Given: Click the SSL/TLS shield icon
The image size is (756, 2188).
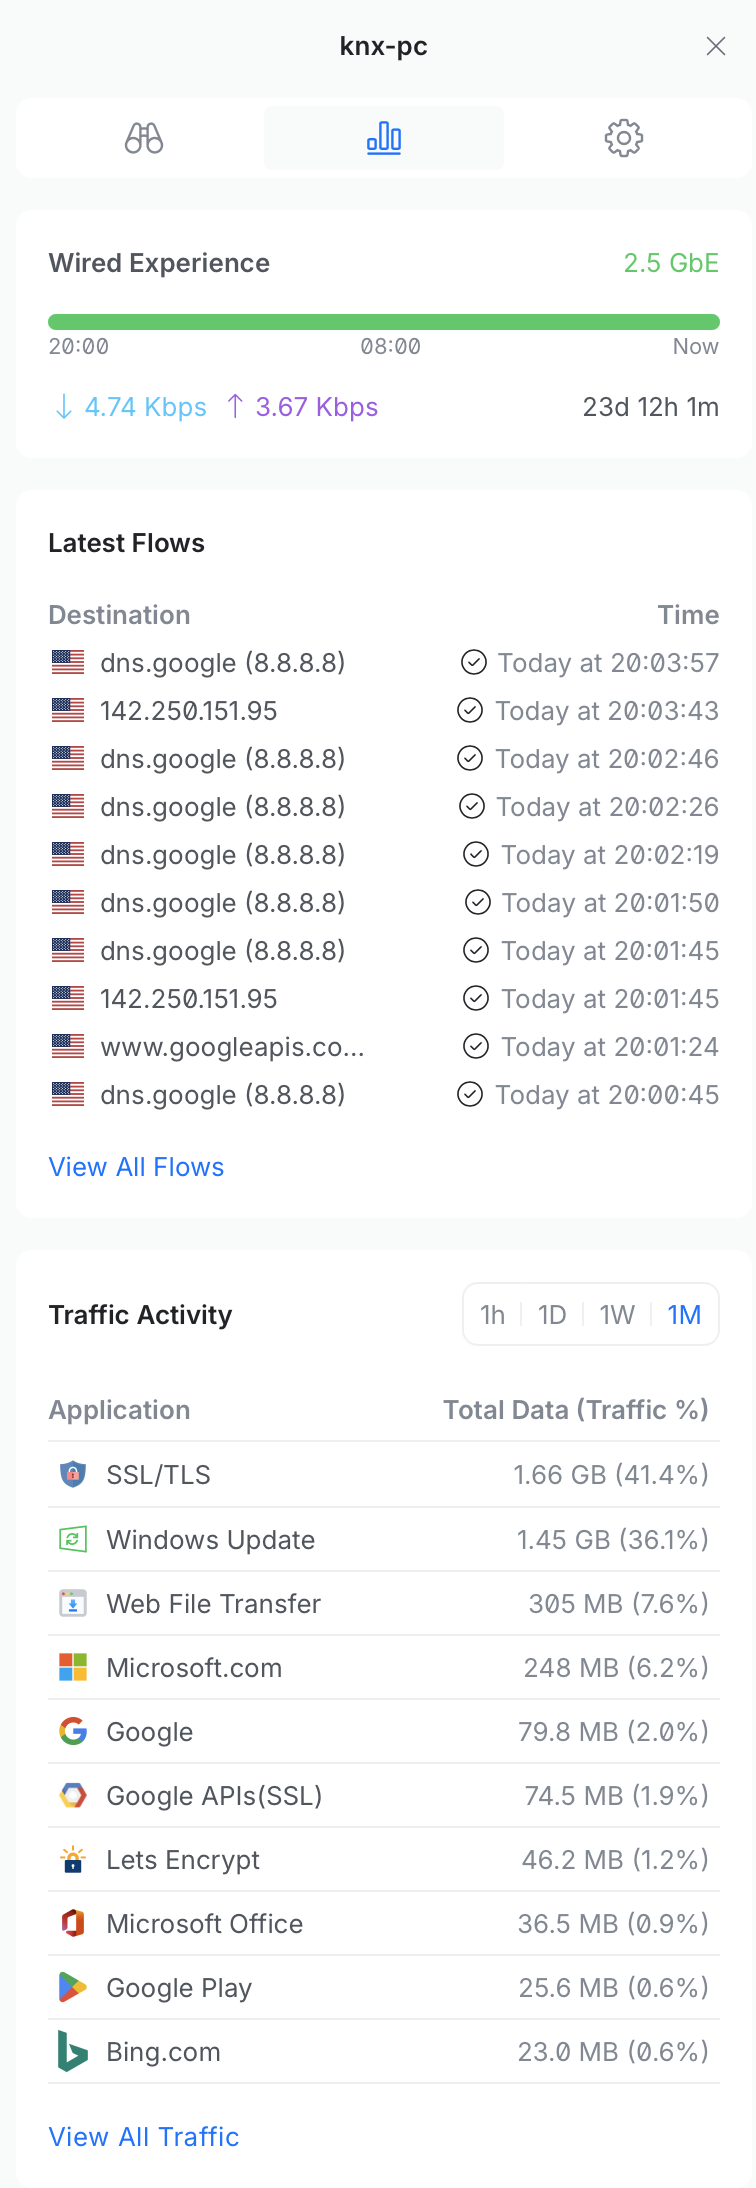Looking at the screenshot, I should pos(73,1475).
